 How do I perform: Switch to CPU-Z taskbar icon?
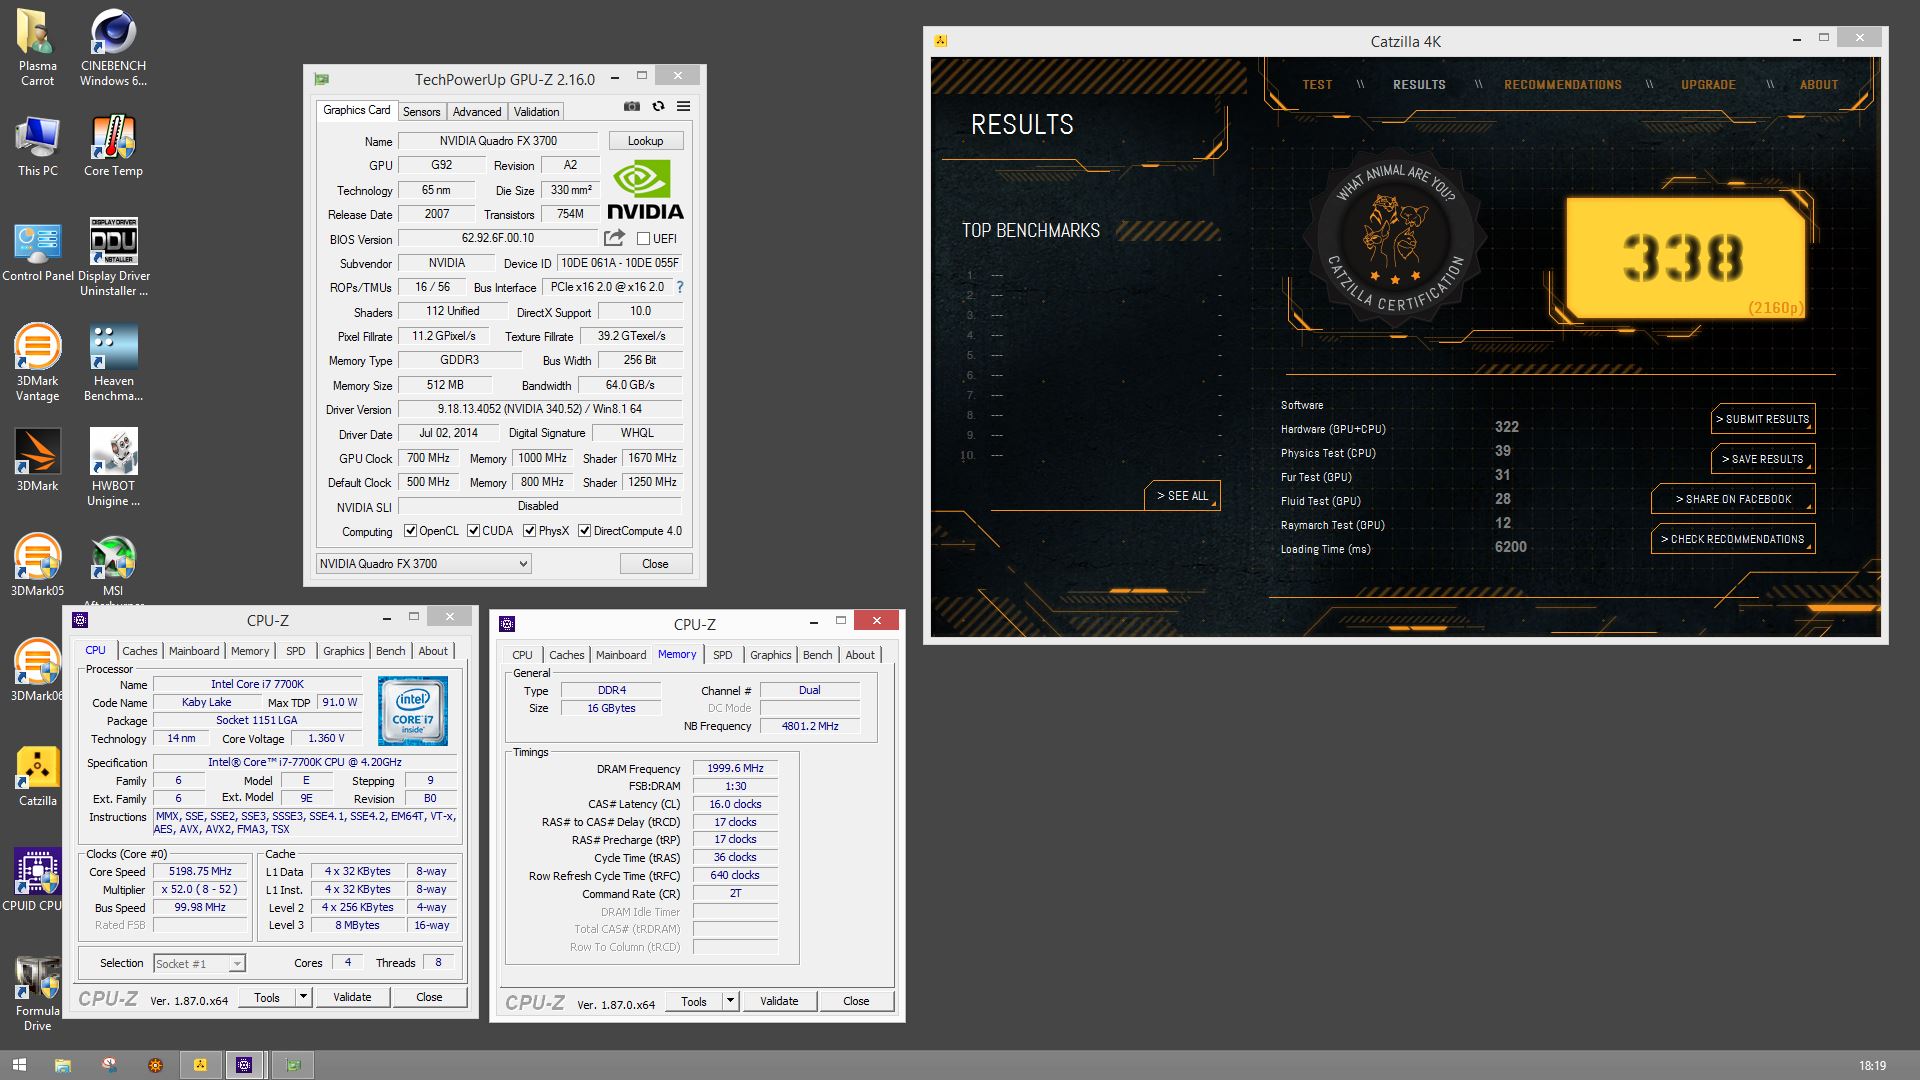coord(244,1065)
